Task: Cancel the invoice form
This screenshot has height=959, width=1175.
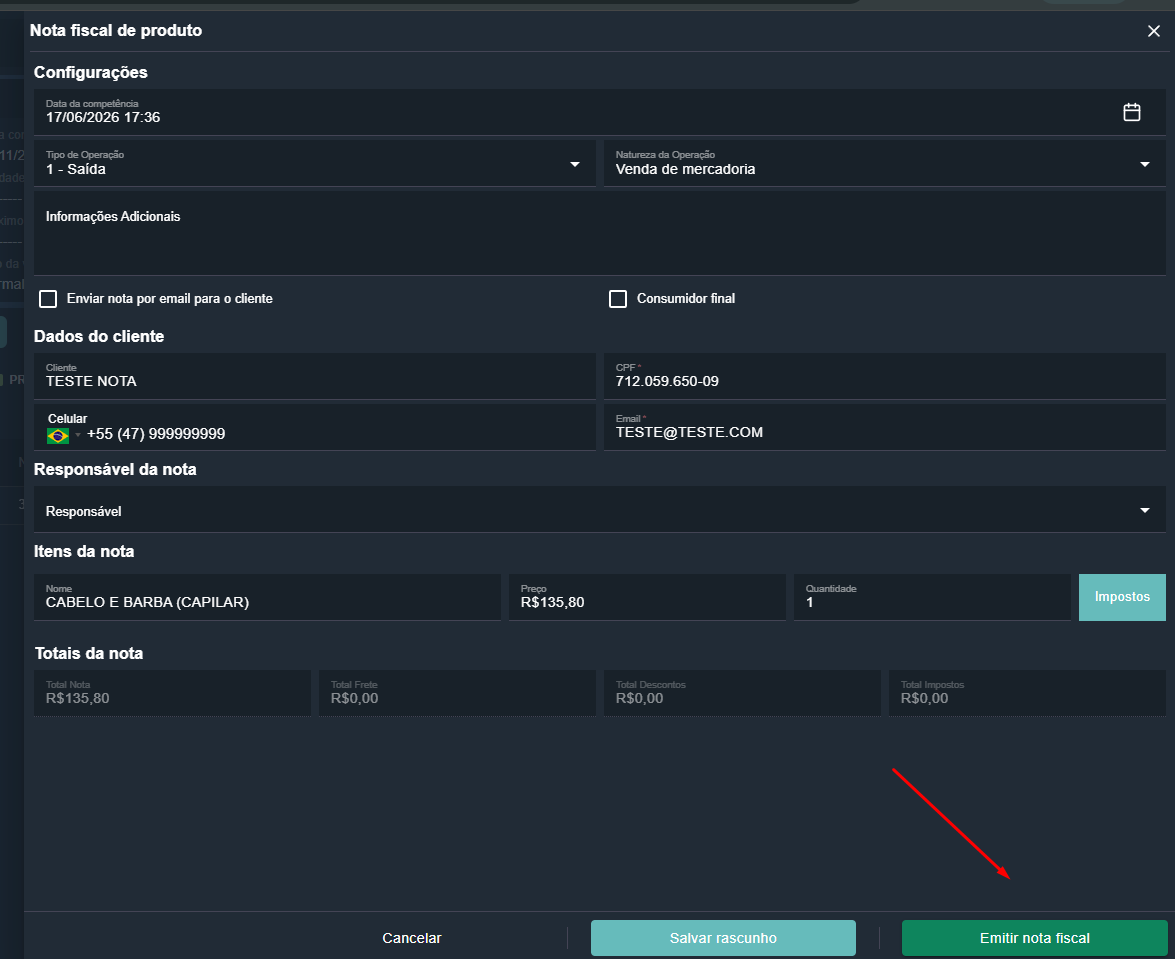Action: (x=411, y=938)
